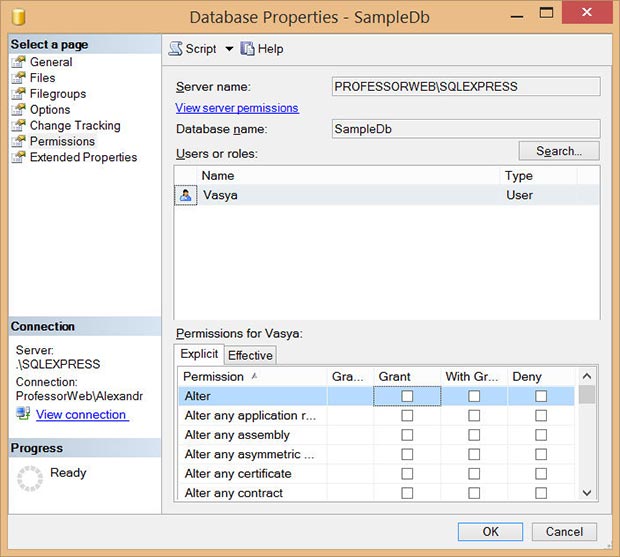Click the Type column header

[539, 176]
